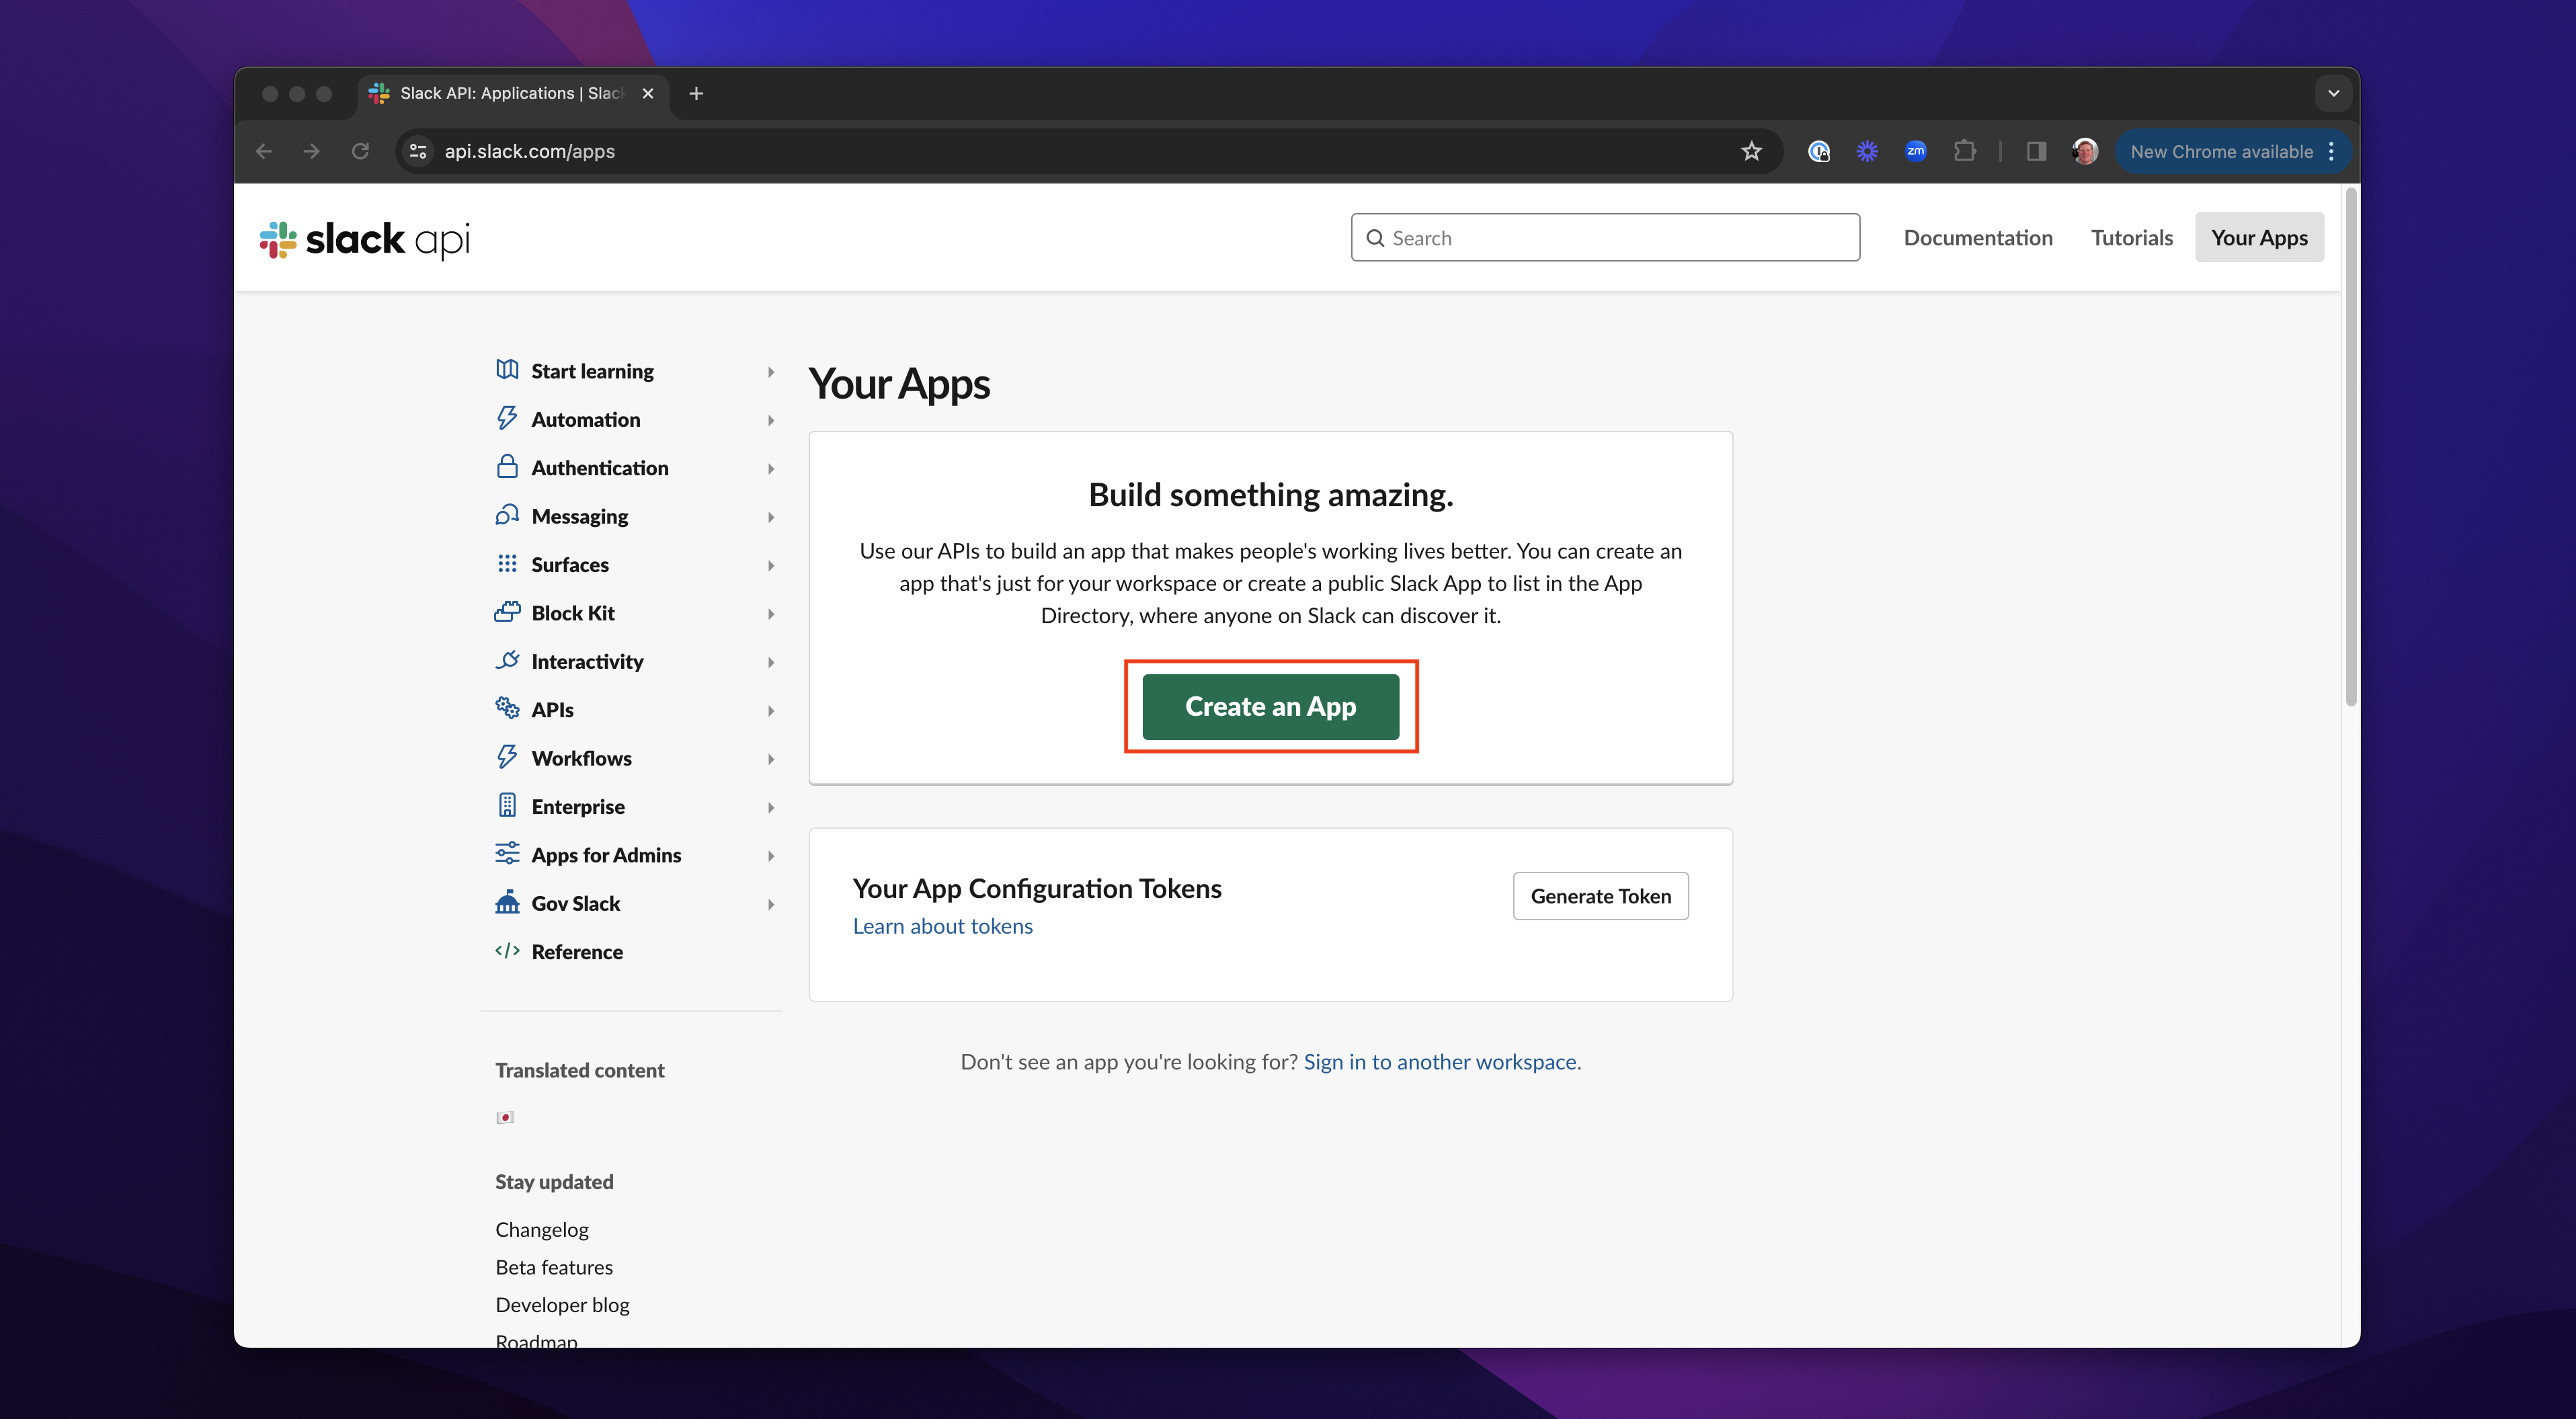The image size is (2576, 1419).
Task: Click inside the Search field
Action: click(x=1605, y=237)
